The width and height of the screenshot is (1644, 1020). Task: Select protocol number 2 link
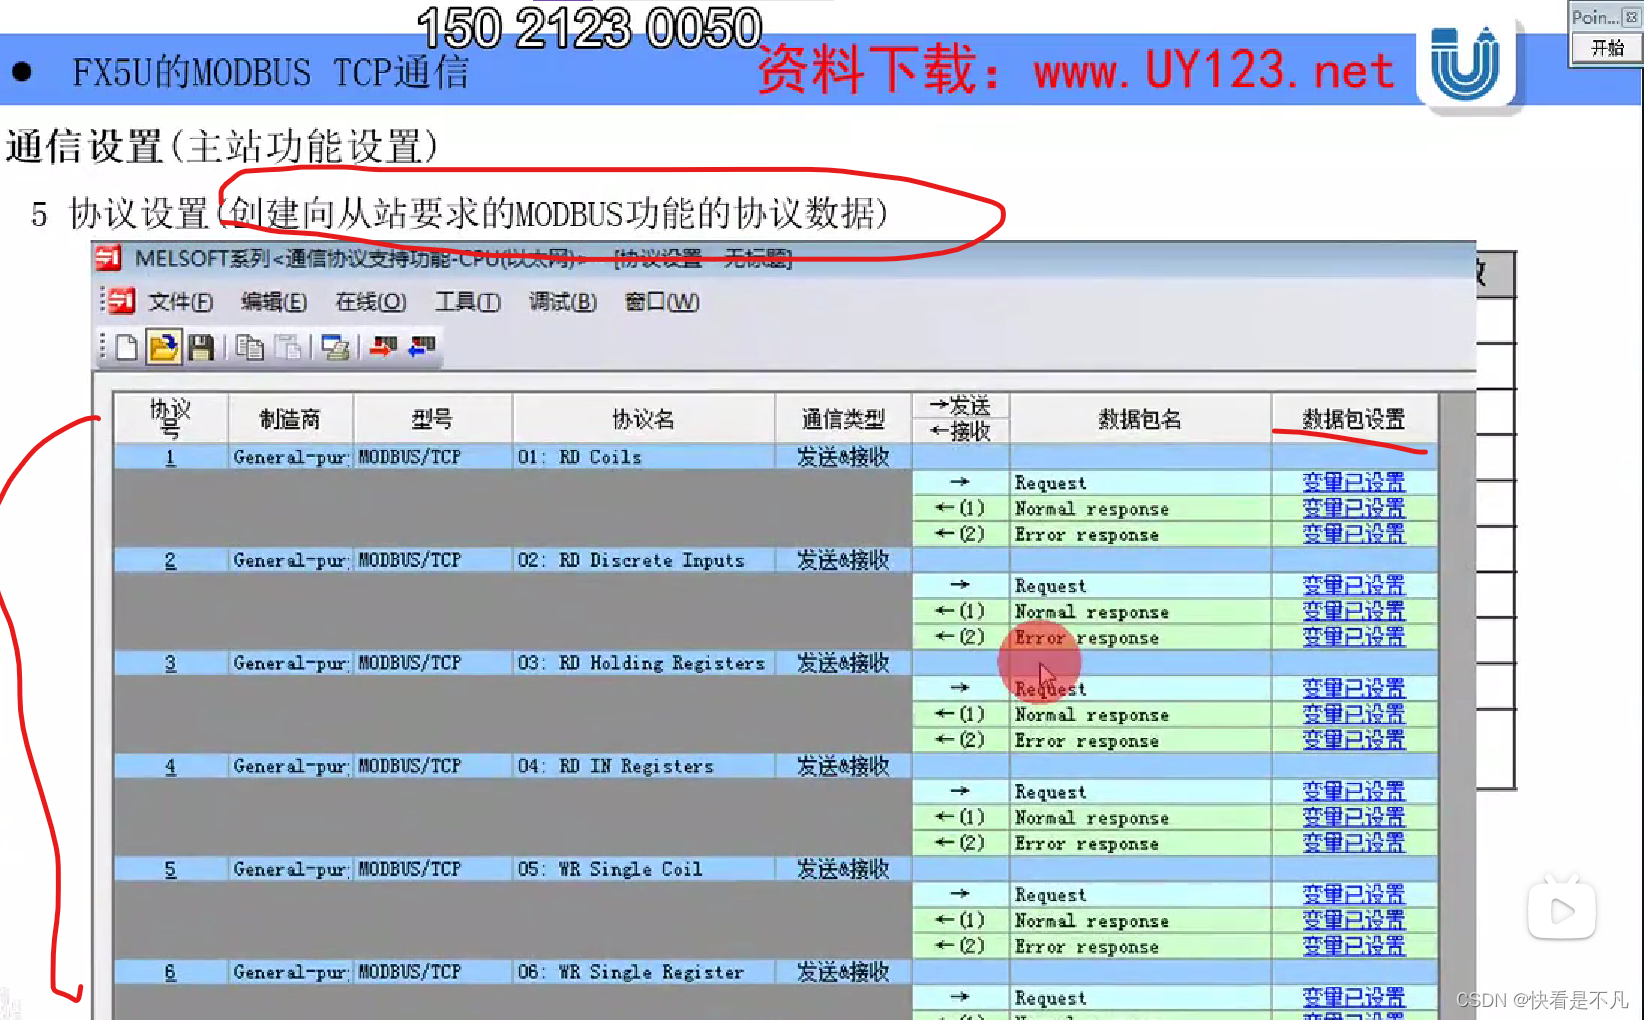point(170,560)
